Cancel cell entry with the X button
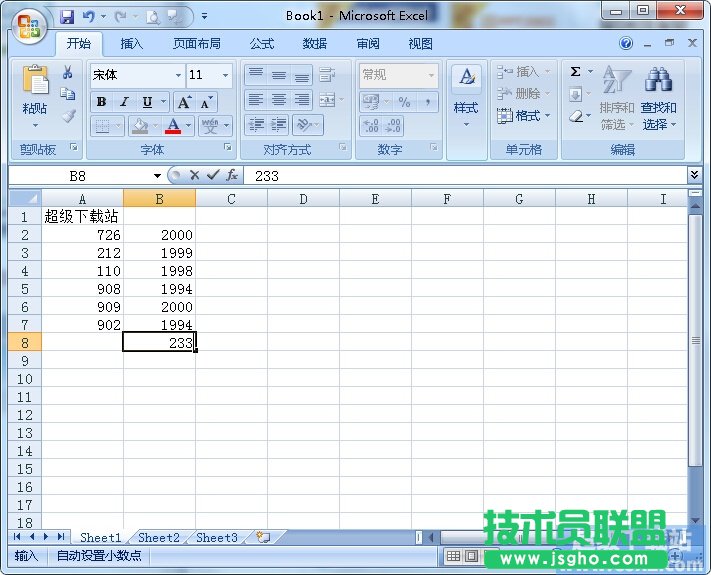711x575 pixels. click(194, 175)
